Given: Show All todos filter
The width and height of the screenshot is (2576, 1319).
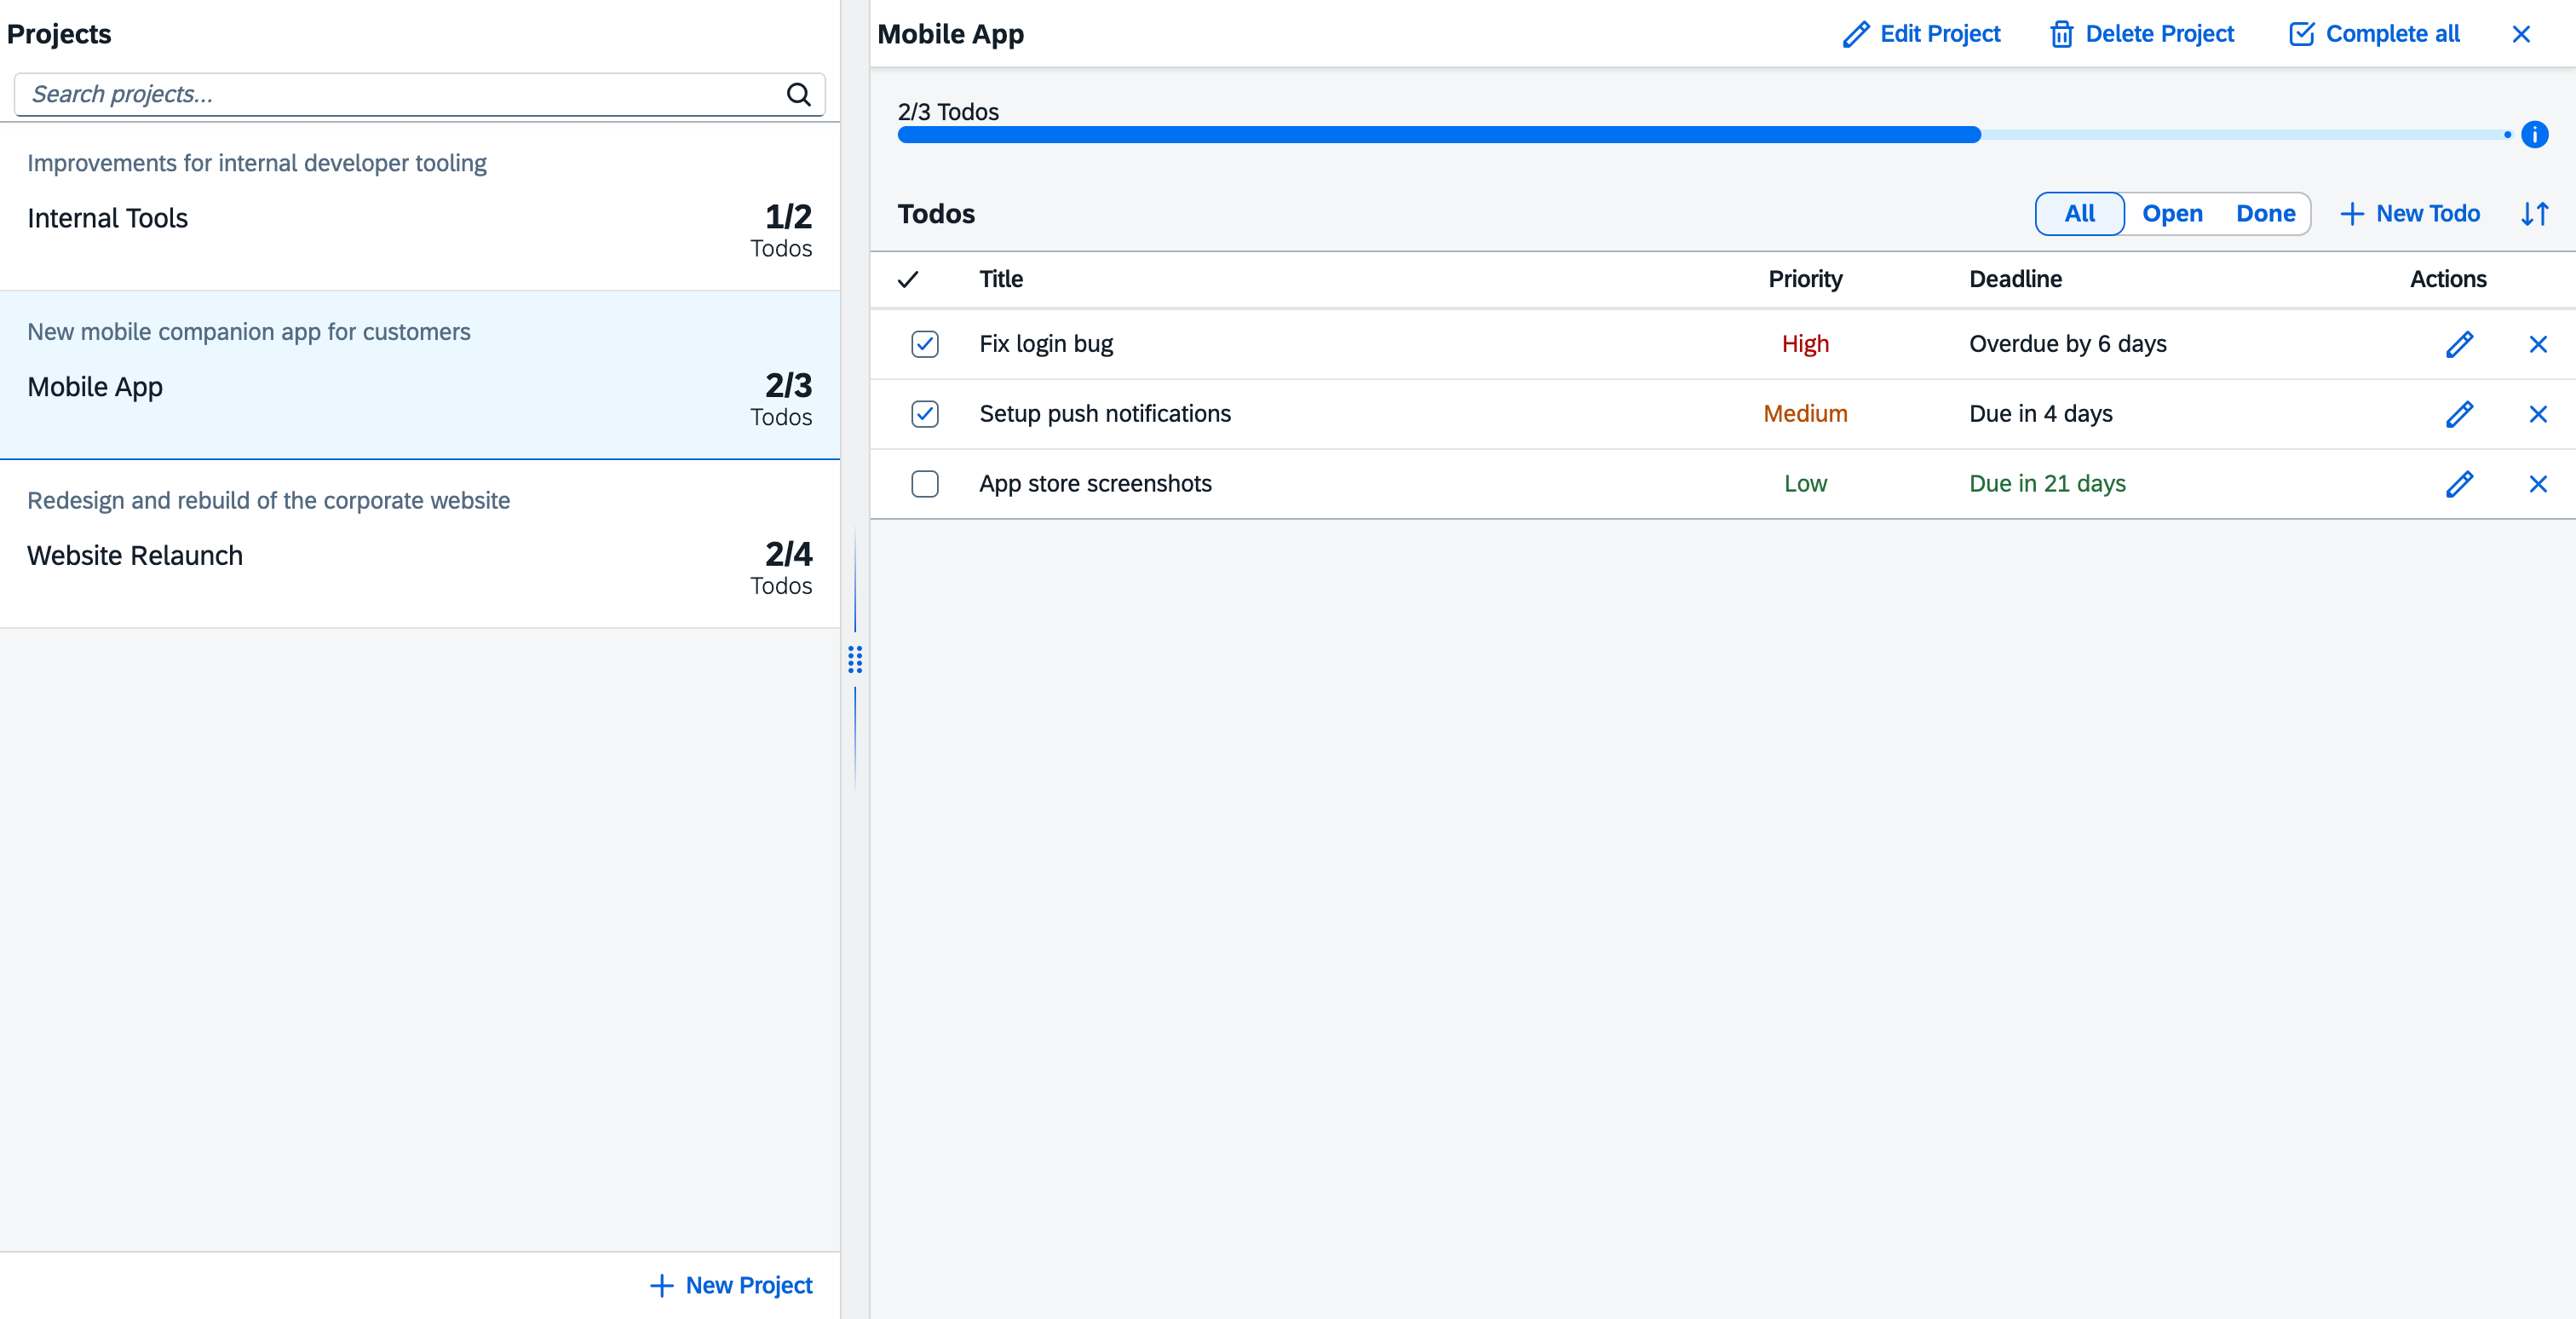Looking at the screenshot, I should (2079, 214).
